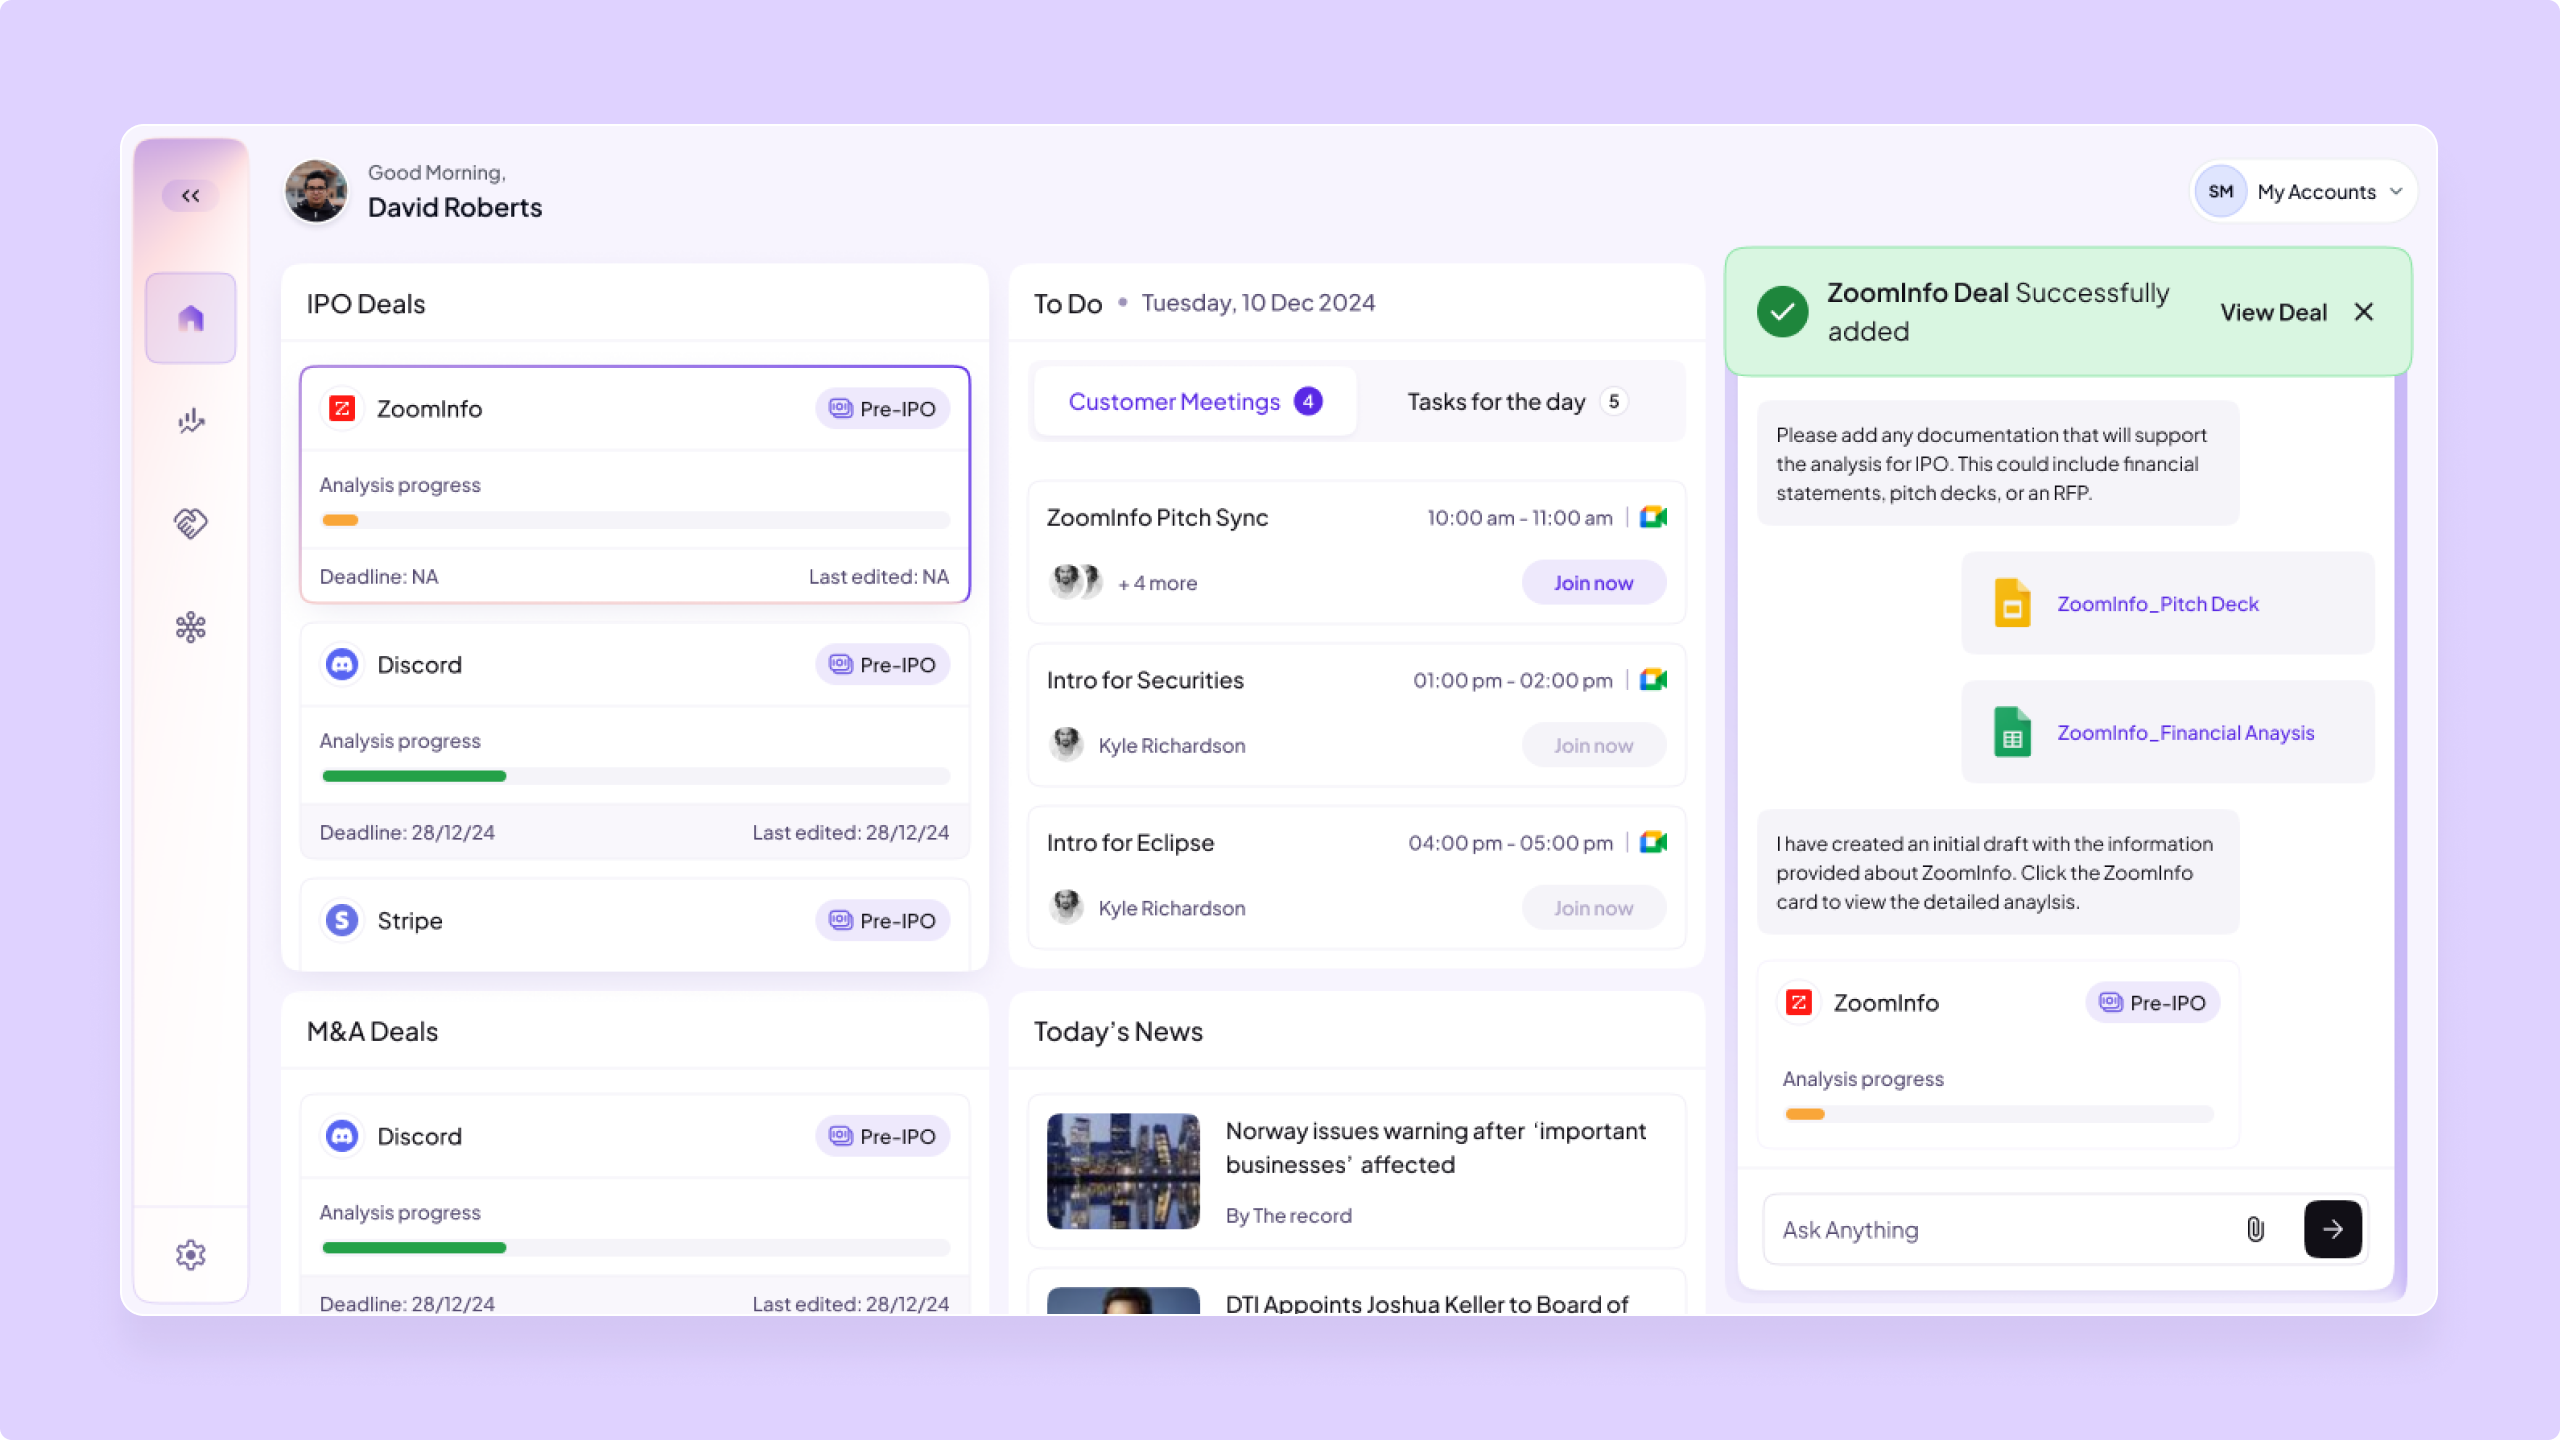2560x1440 pixels.
Task: Click Pre-IPO tag on IPO Deals ZoomInfo card
Action: coord(882,408)
